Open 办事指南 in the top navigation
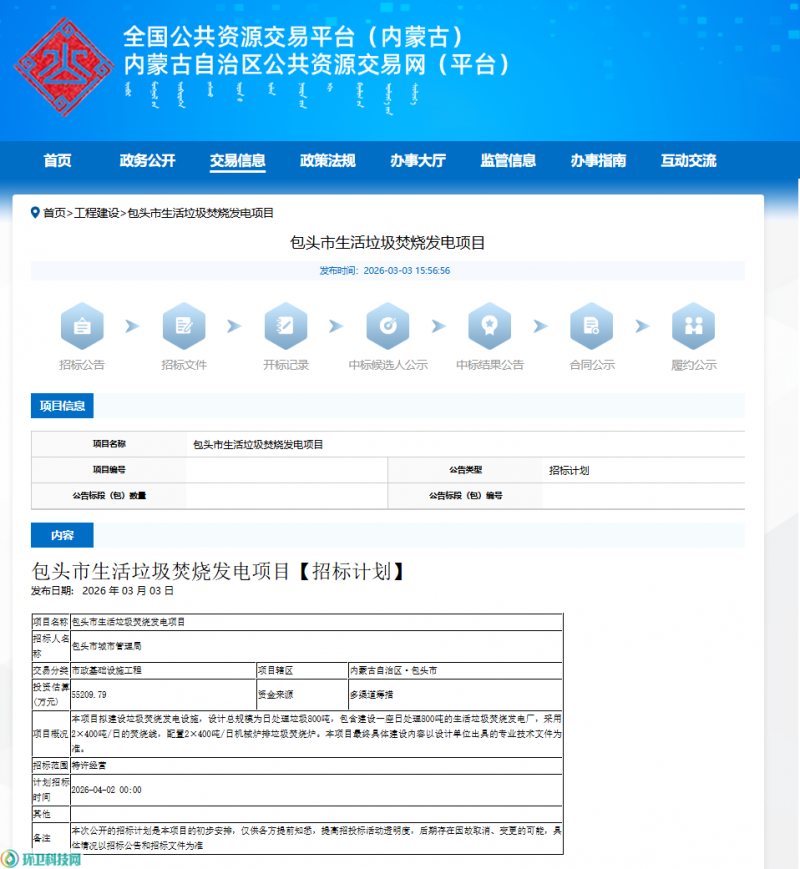Image resolution: width=800 pixels, height=869 pixels. (x=598, y=161)
